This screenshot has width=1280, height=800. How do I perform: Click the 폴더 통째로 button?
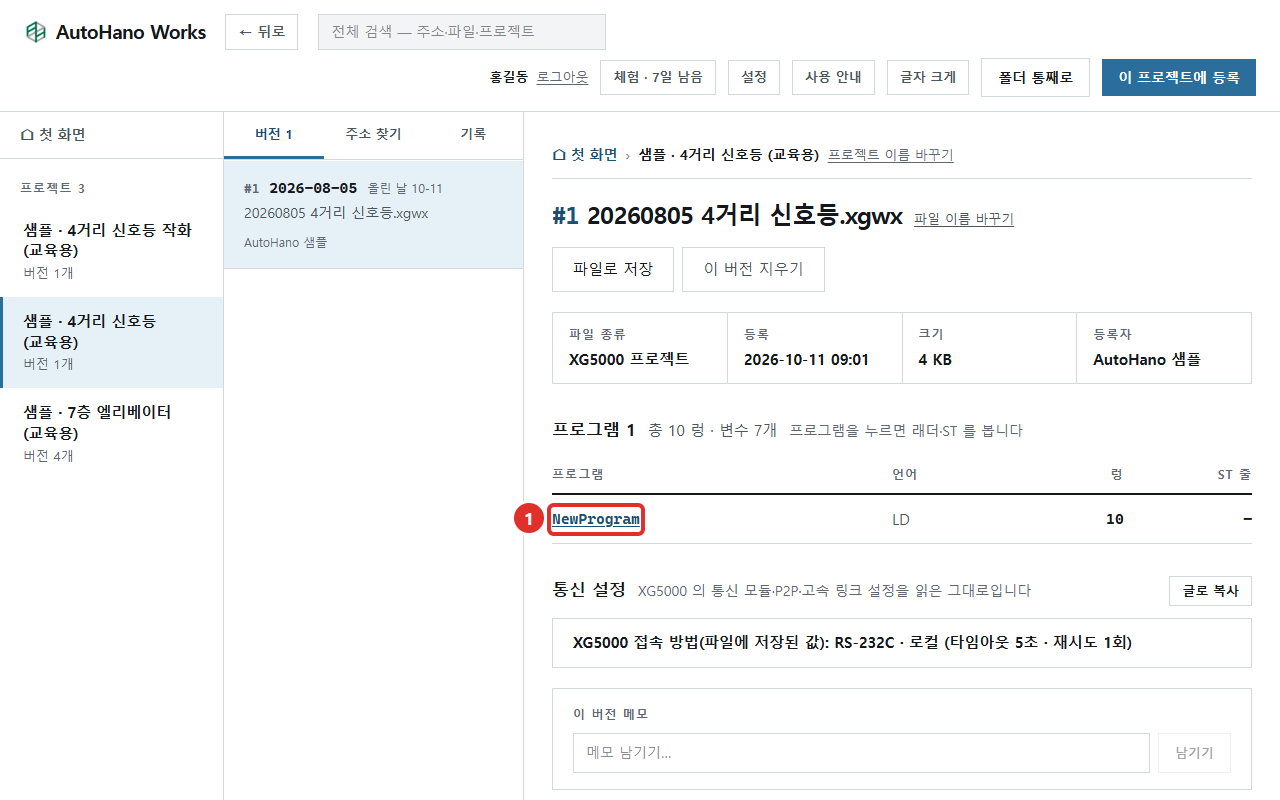click(x=1035, y=77)
